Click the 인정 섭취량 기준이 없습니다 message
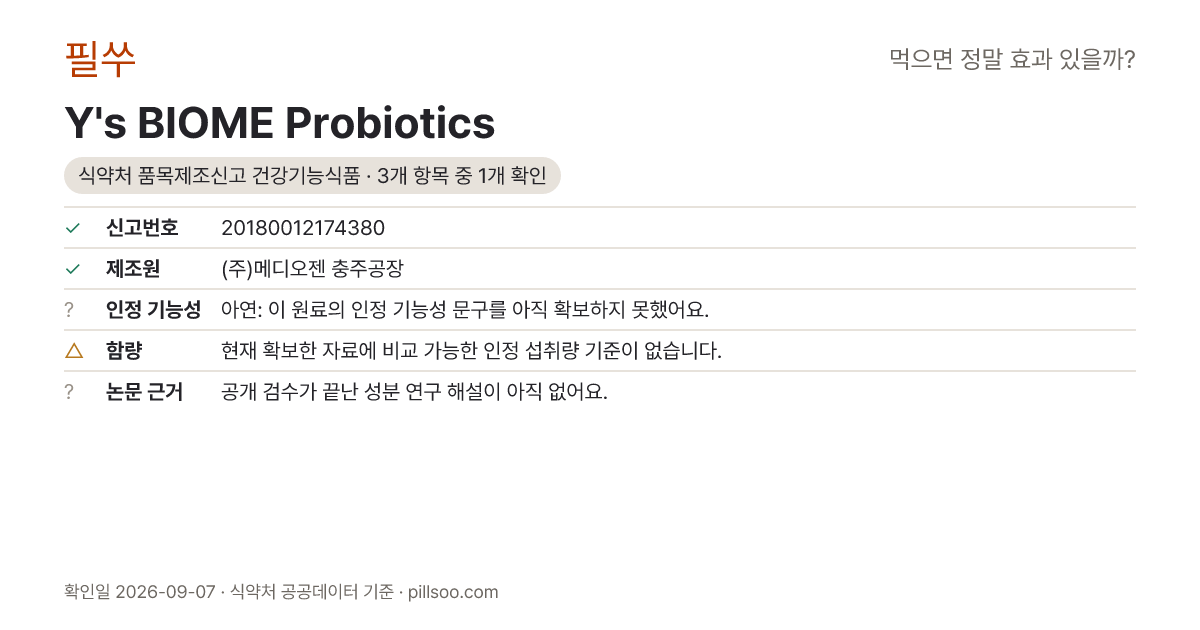This screenshot has width=1200, height=630. click(x=471, y=351)
